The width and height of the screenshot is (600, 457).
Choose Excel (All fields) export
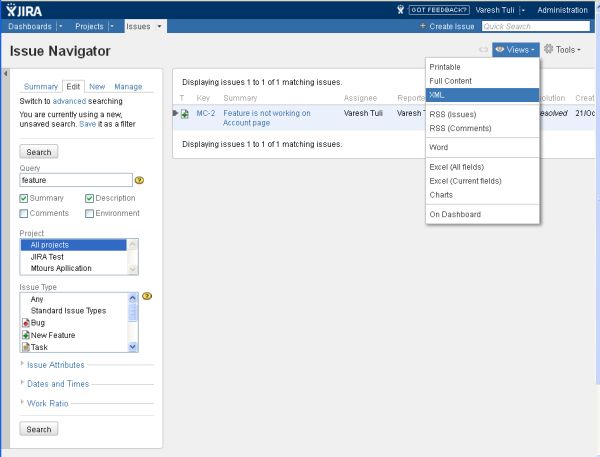tap(483, 167)
